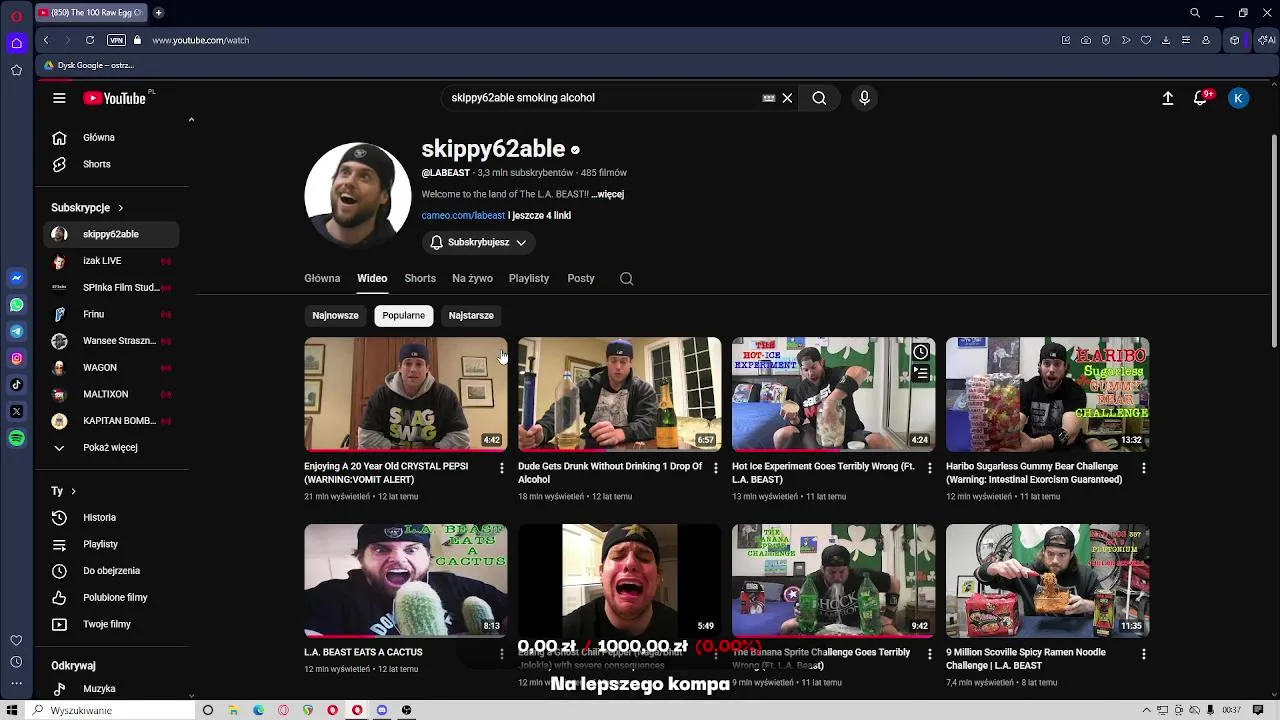Open options menu for Dude Gets Drunk video
Viewport: 1280px width, 720px height.
[x=716, y=468]
